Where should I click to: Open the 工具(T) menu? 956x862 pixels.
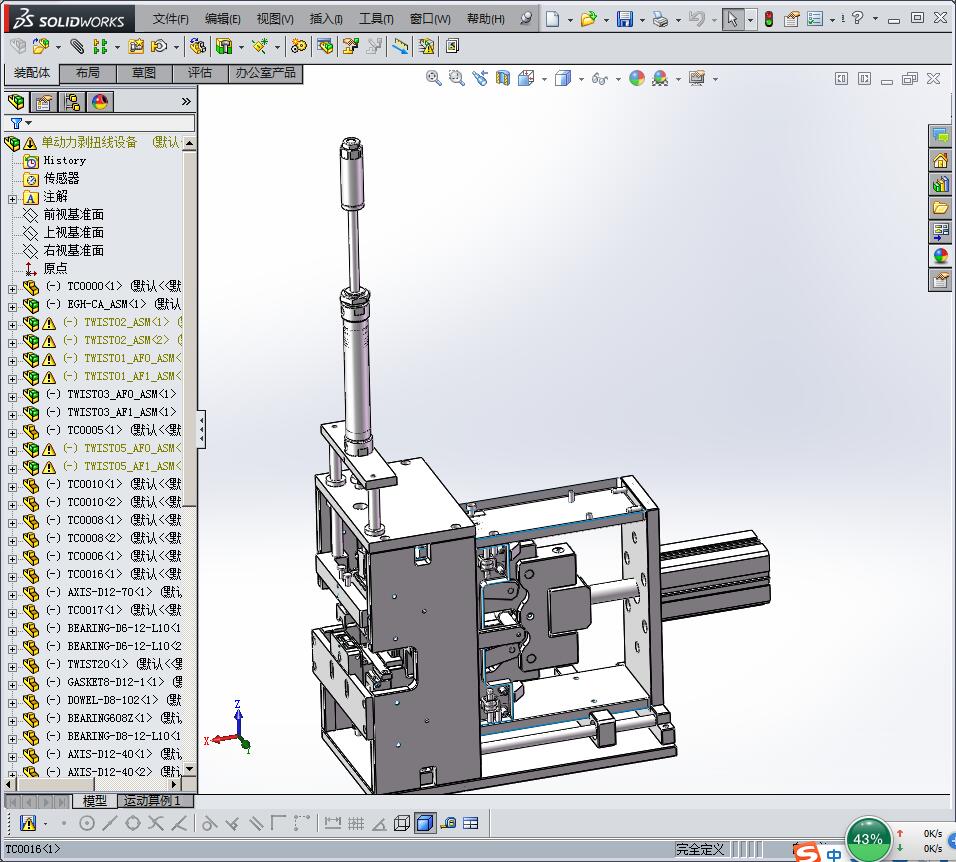tap(376, 19)
